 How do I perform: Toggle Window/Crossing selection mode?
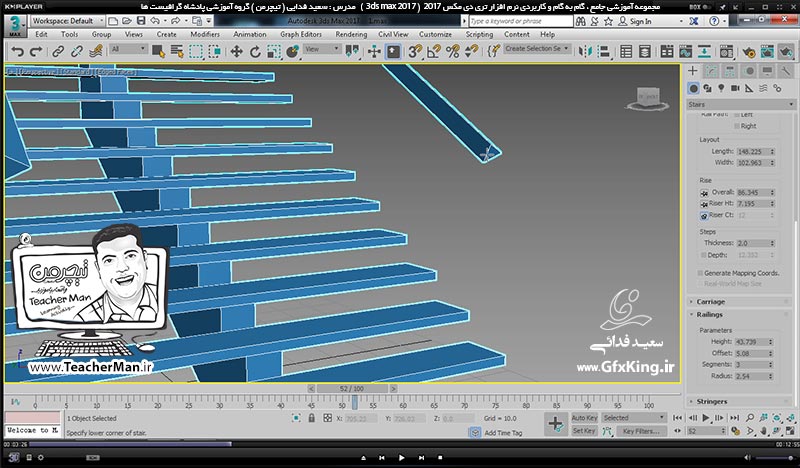click(x=215, y=52)
